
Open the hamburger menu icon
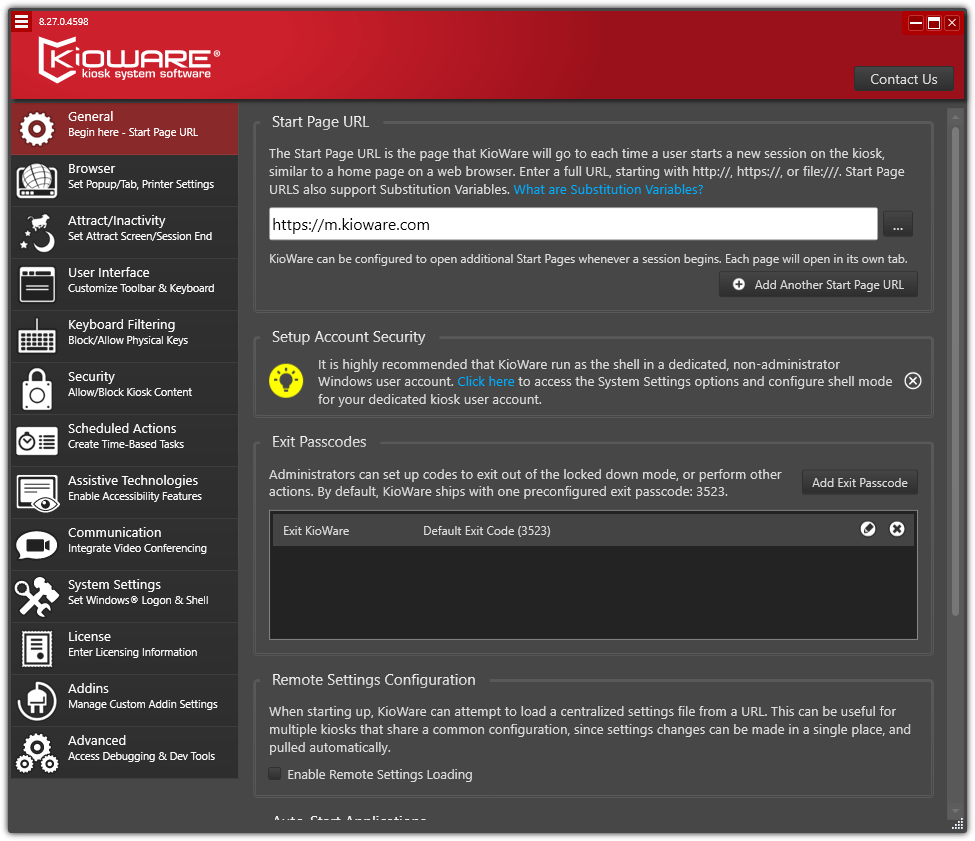tap(22, 22)
